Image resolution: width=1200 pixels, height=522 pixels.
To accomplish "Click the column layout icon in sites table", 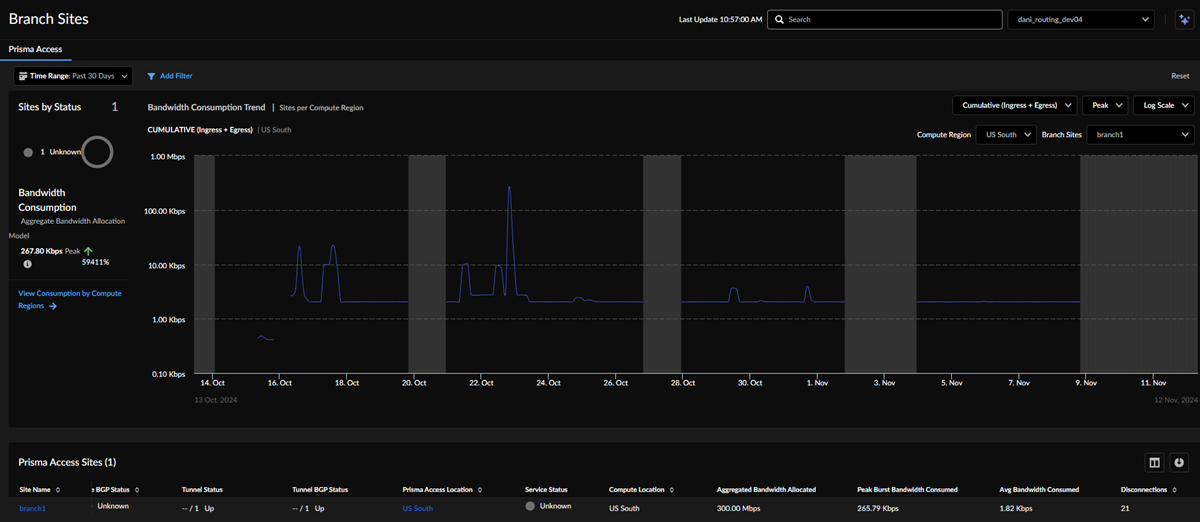I will [1154, 462].
